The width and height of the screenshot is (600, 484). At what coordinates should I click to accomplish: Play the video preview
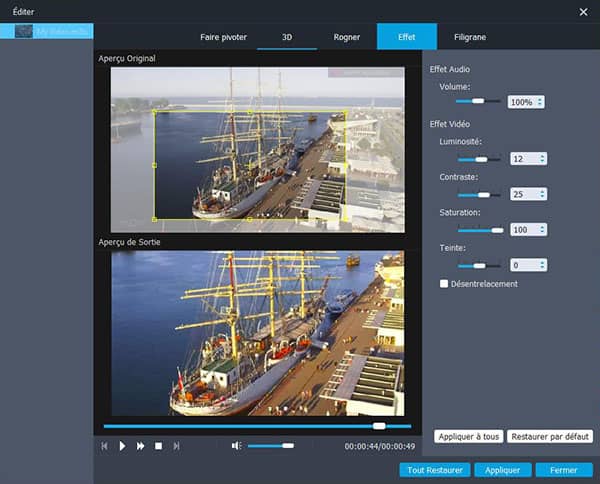[x=122, y=445]
